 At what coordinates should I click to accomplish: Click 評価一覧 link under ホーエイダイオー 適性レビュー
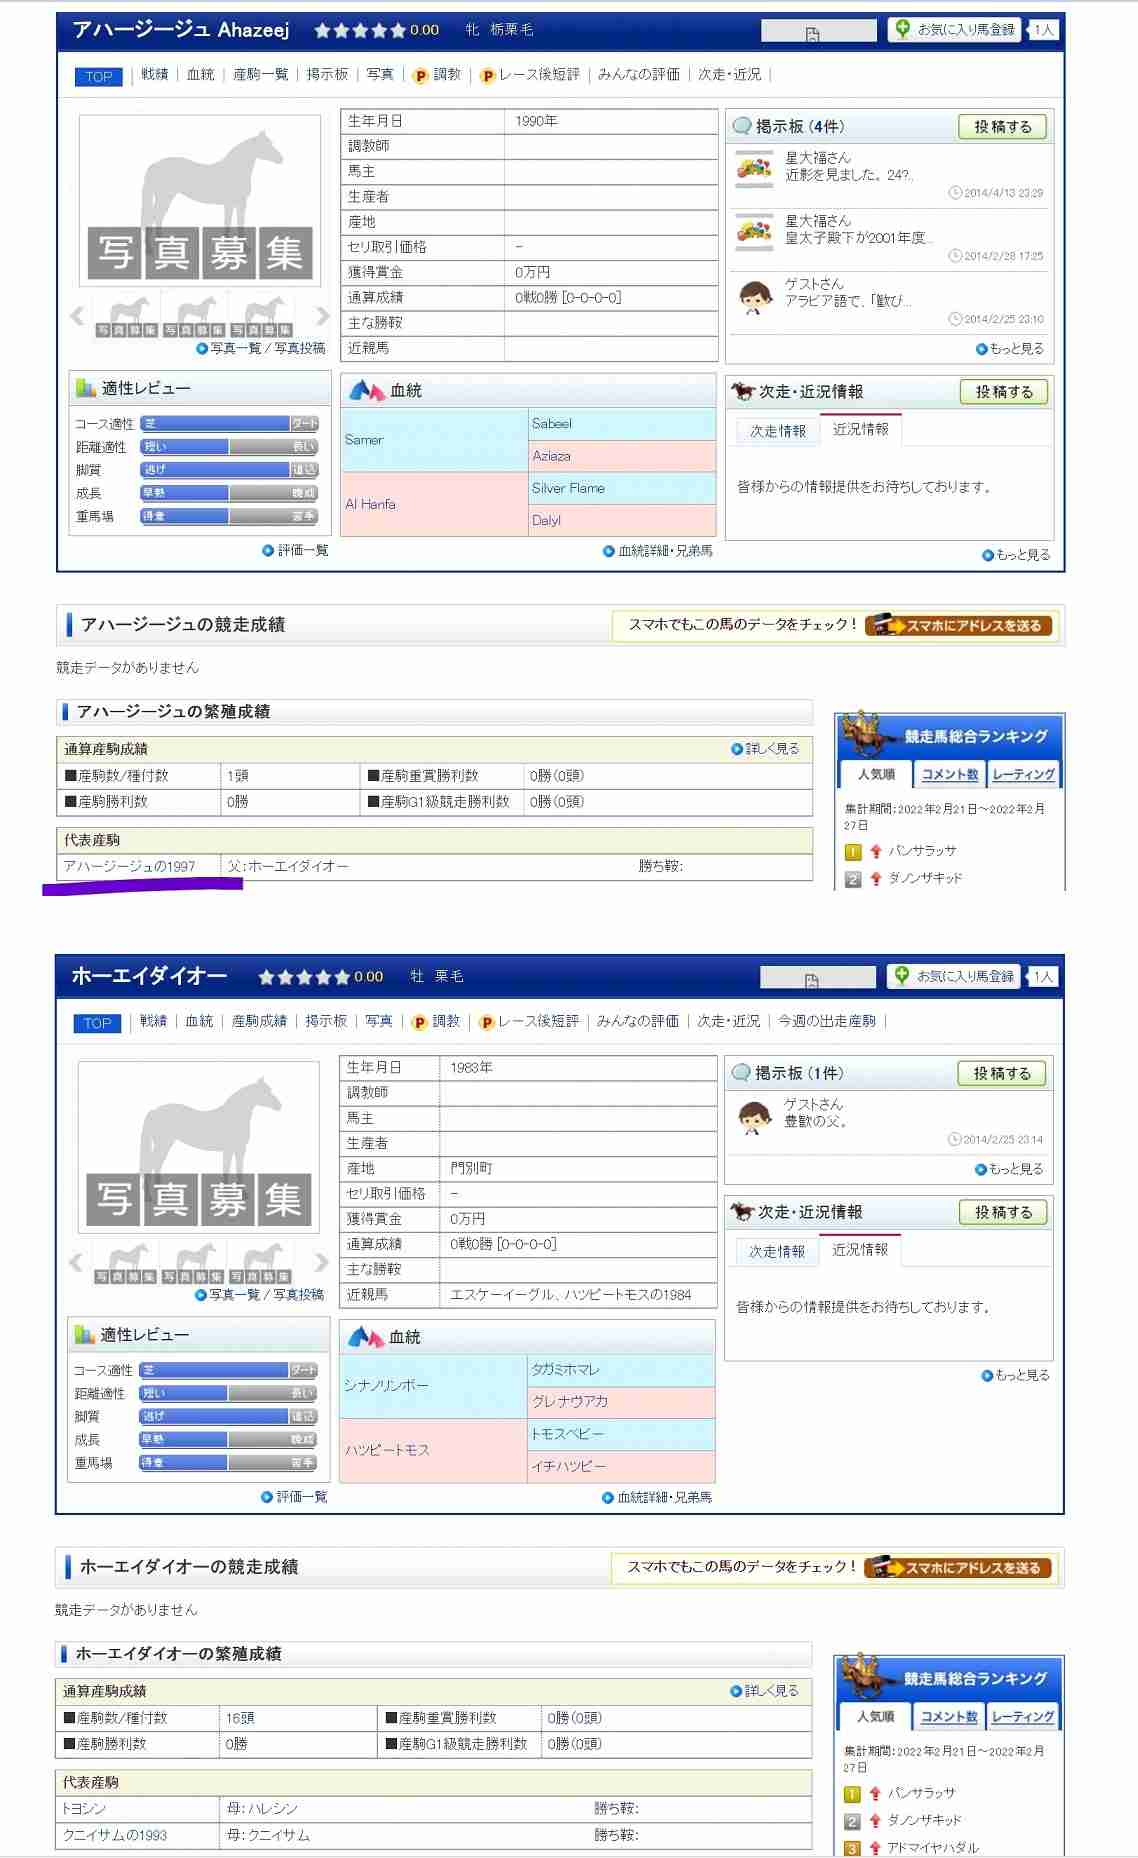[x=301, y=1497]
